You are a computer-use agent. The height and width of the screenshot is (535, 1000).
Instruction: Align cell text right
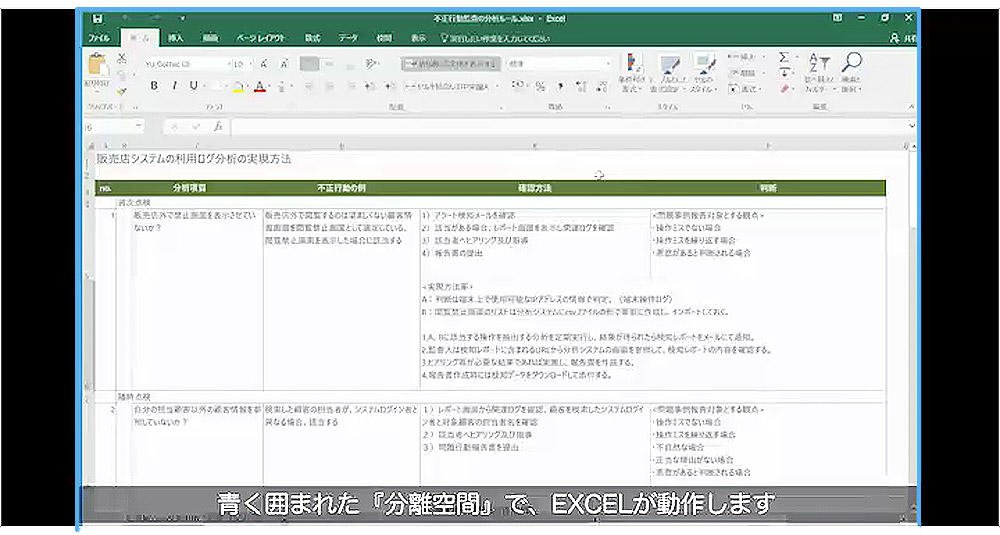click(x=350, y=86)
